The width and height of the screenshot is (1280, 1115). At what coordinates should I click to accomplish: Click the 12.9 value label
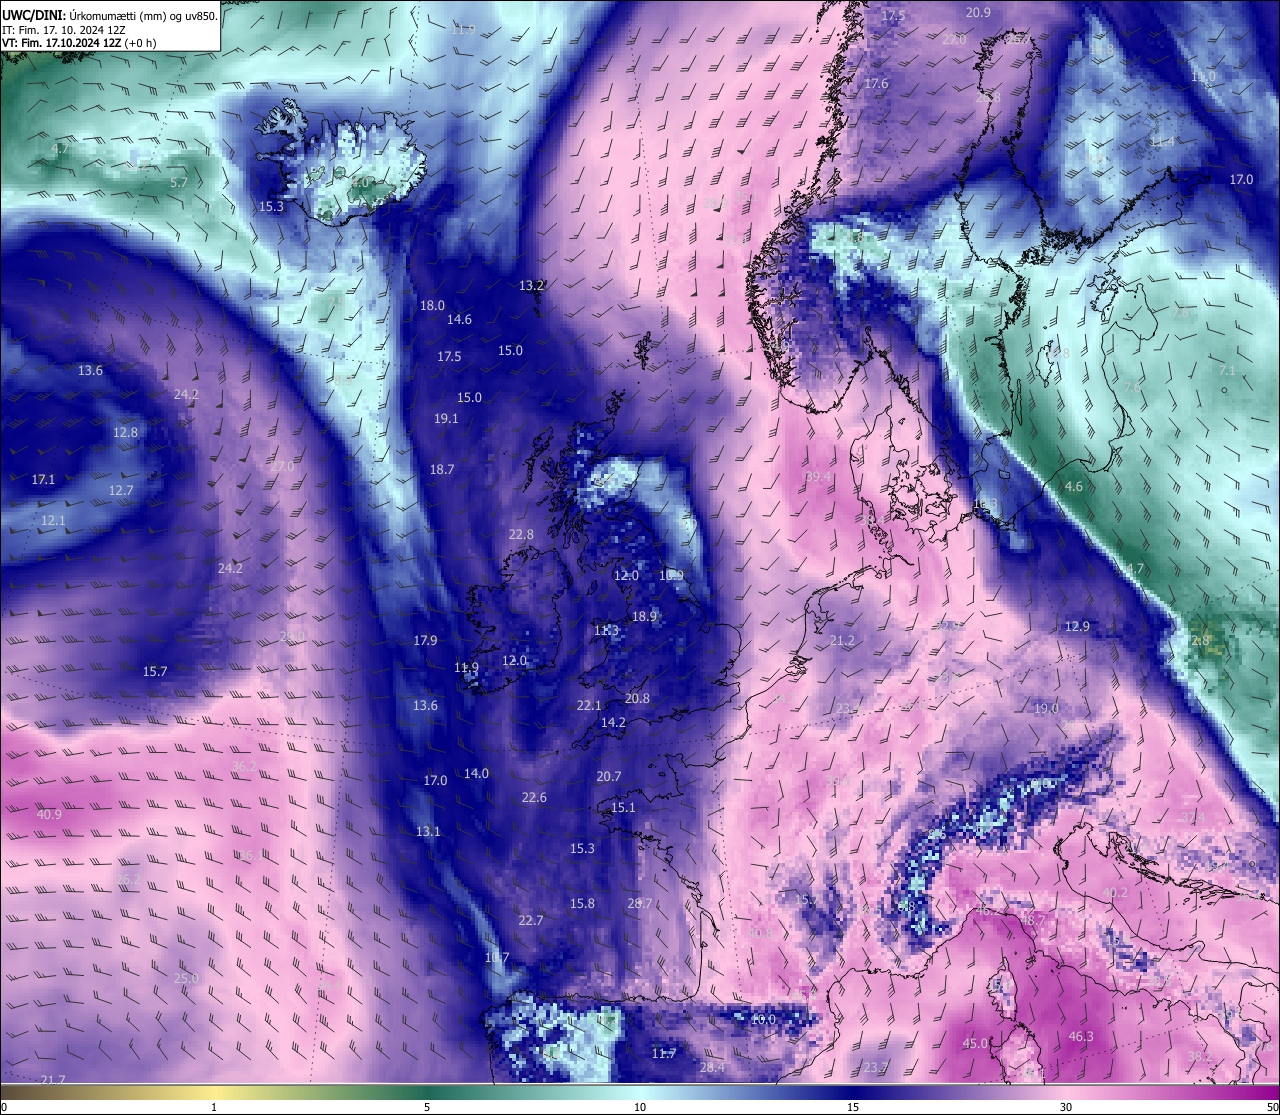tap(1077, 627)
